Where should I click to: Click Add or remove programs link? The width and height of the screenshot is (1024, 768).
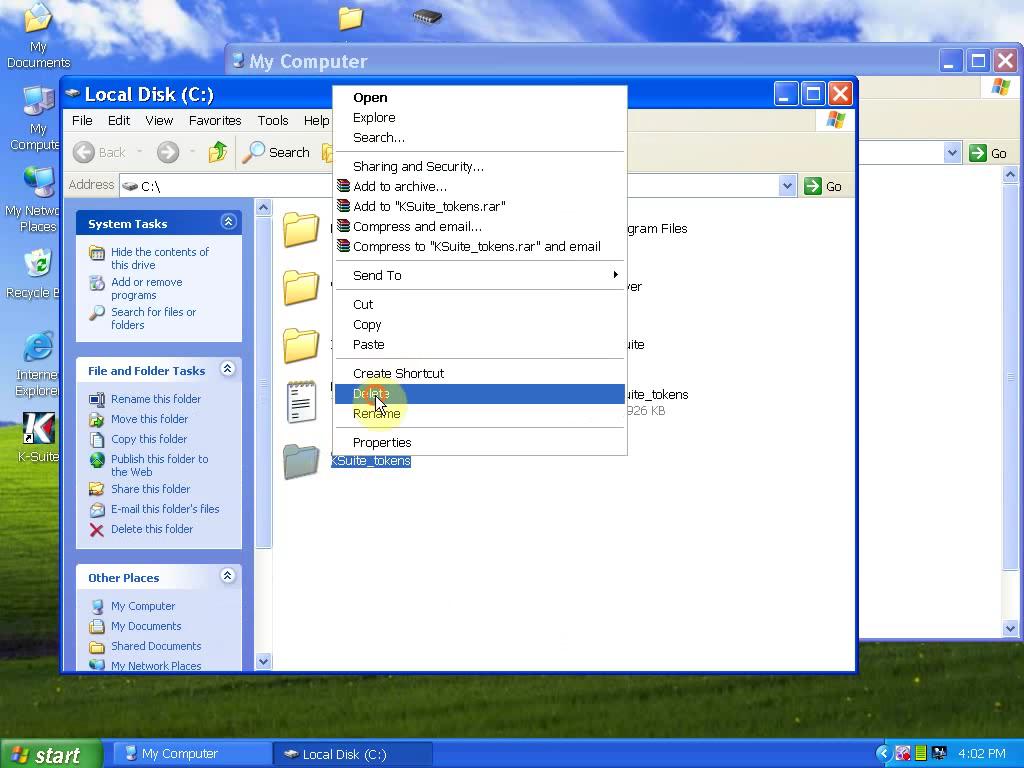146,289
